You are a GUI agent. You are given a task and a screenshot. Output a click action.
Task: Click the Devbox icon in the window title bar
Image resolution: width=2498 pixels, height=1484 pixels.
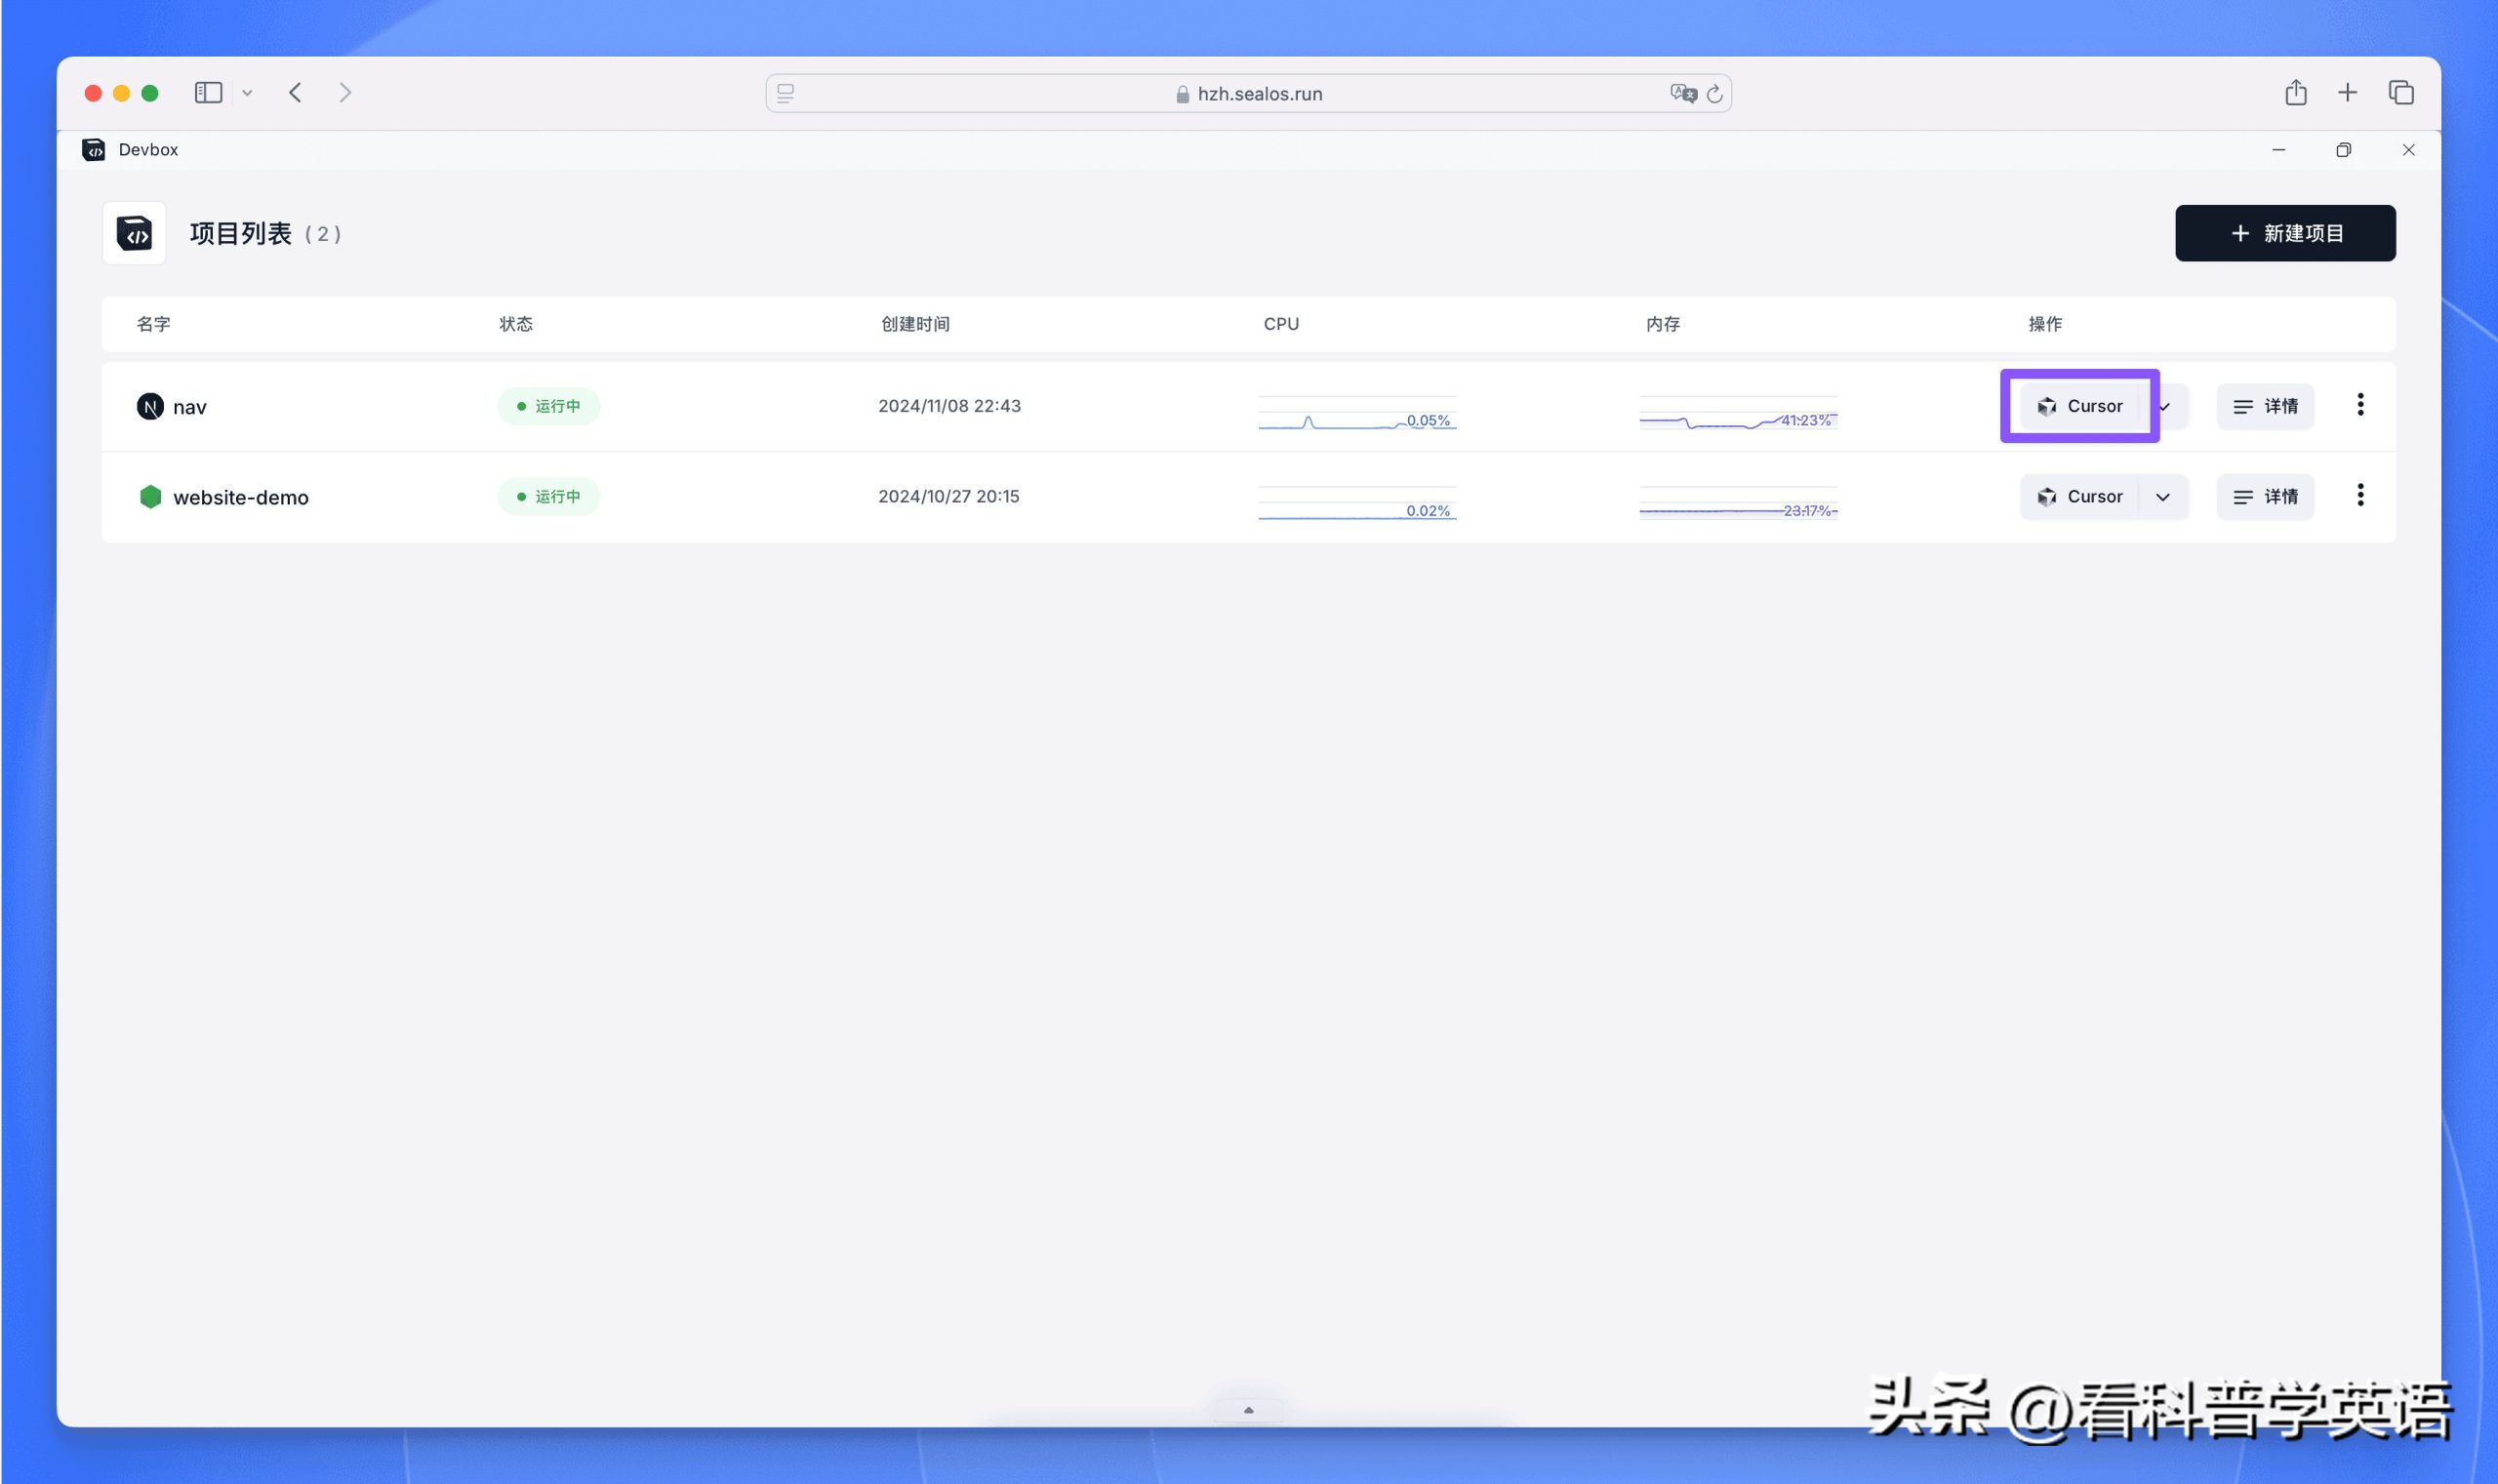coord(95,149)
